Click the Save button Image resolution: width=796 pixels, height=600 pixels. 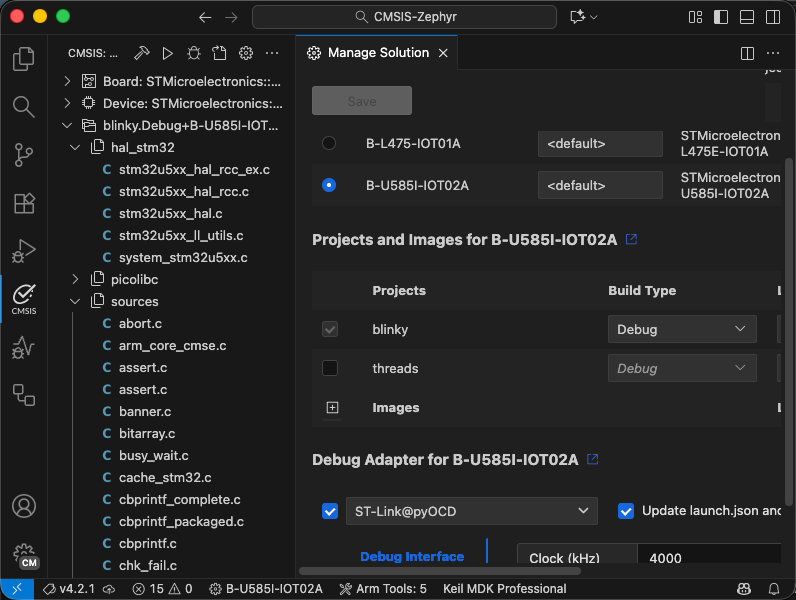point(361,101)
